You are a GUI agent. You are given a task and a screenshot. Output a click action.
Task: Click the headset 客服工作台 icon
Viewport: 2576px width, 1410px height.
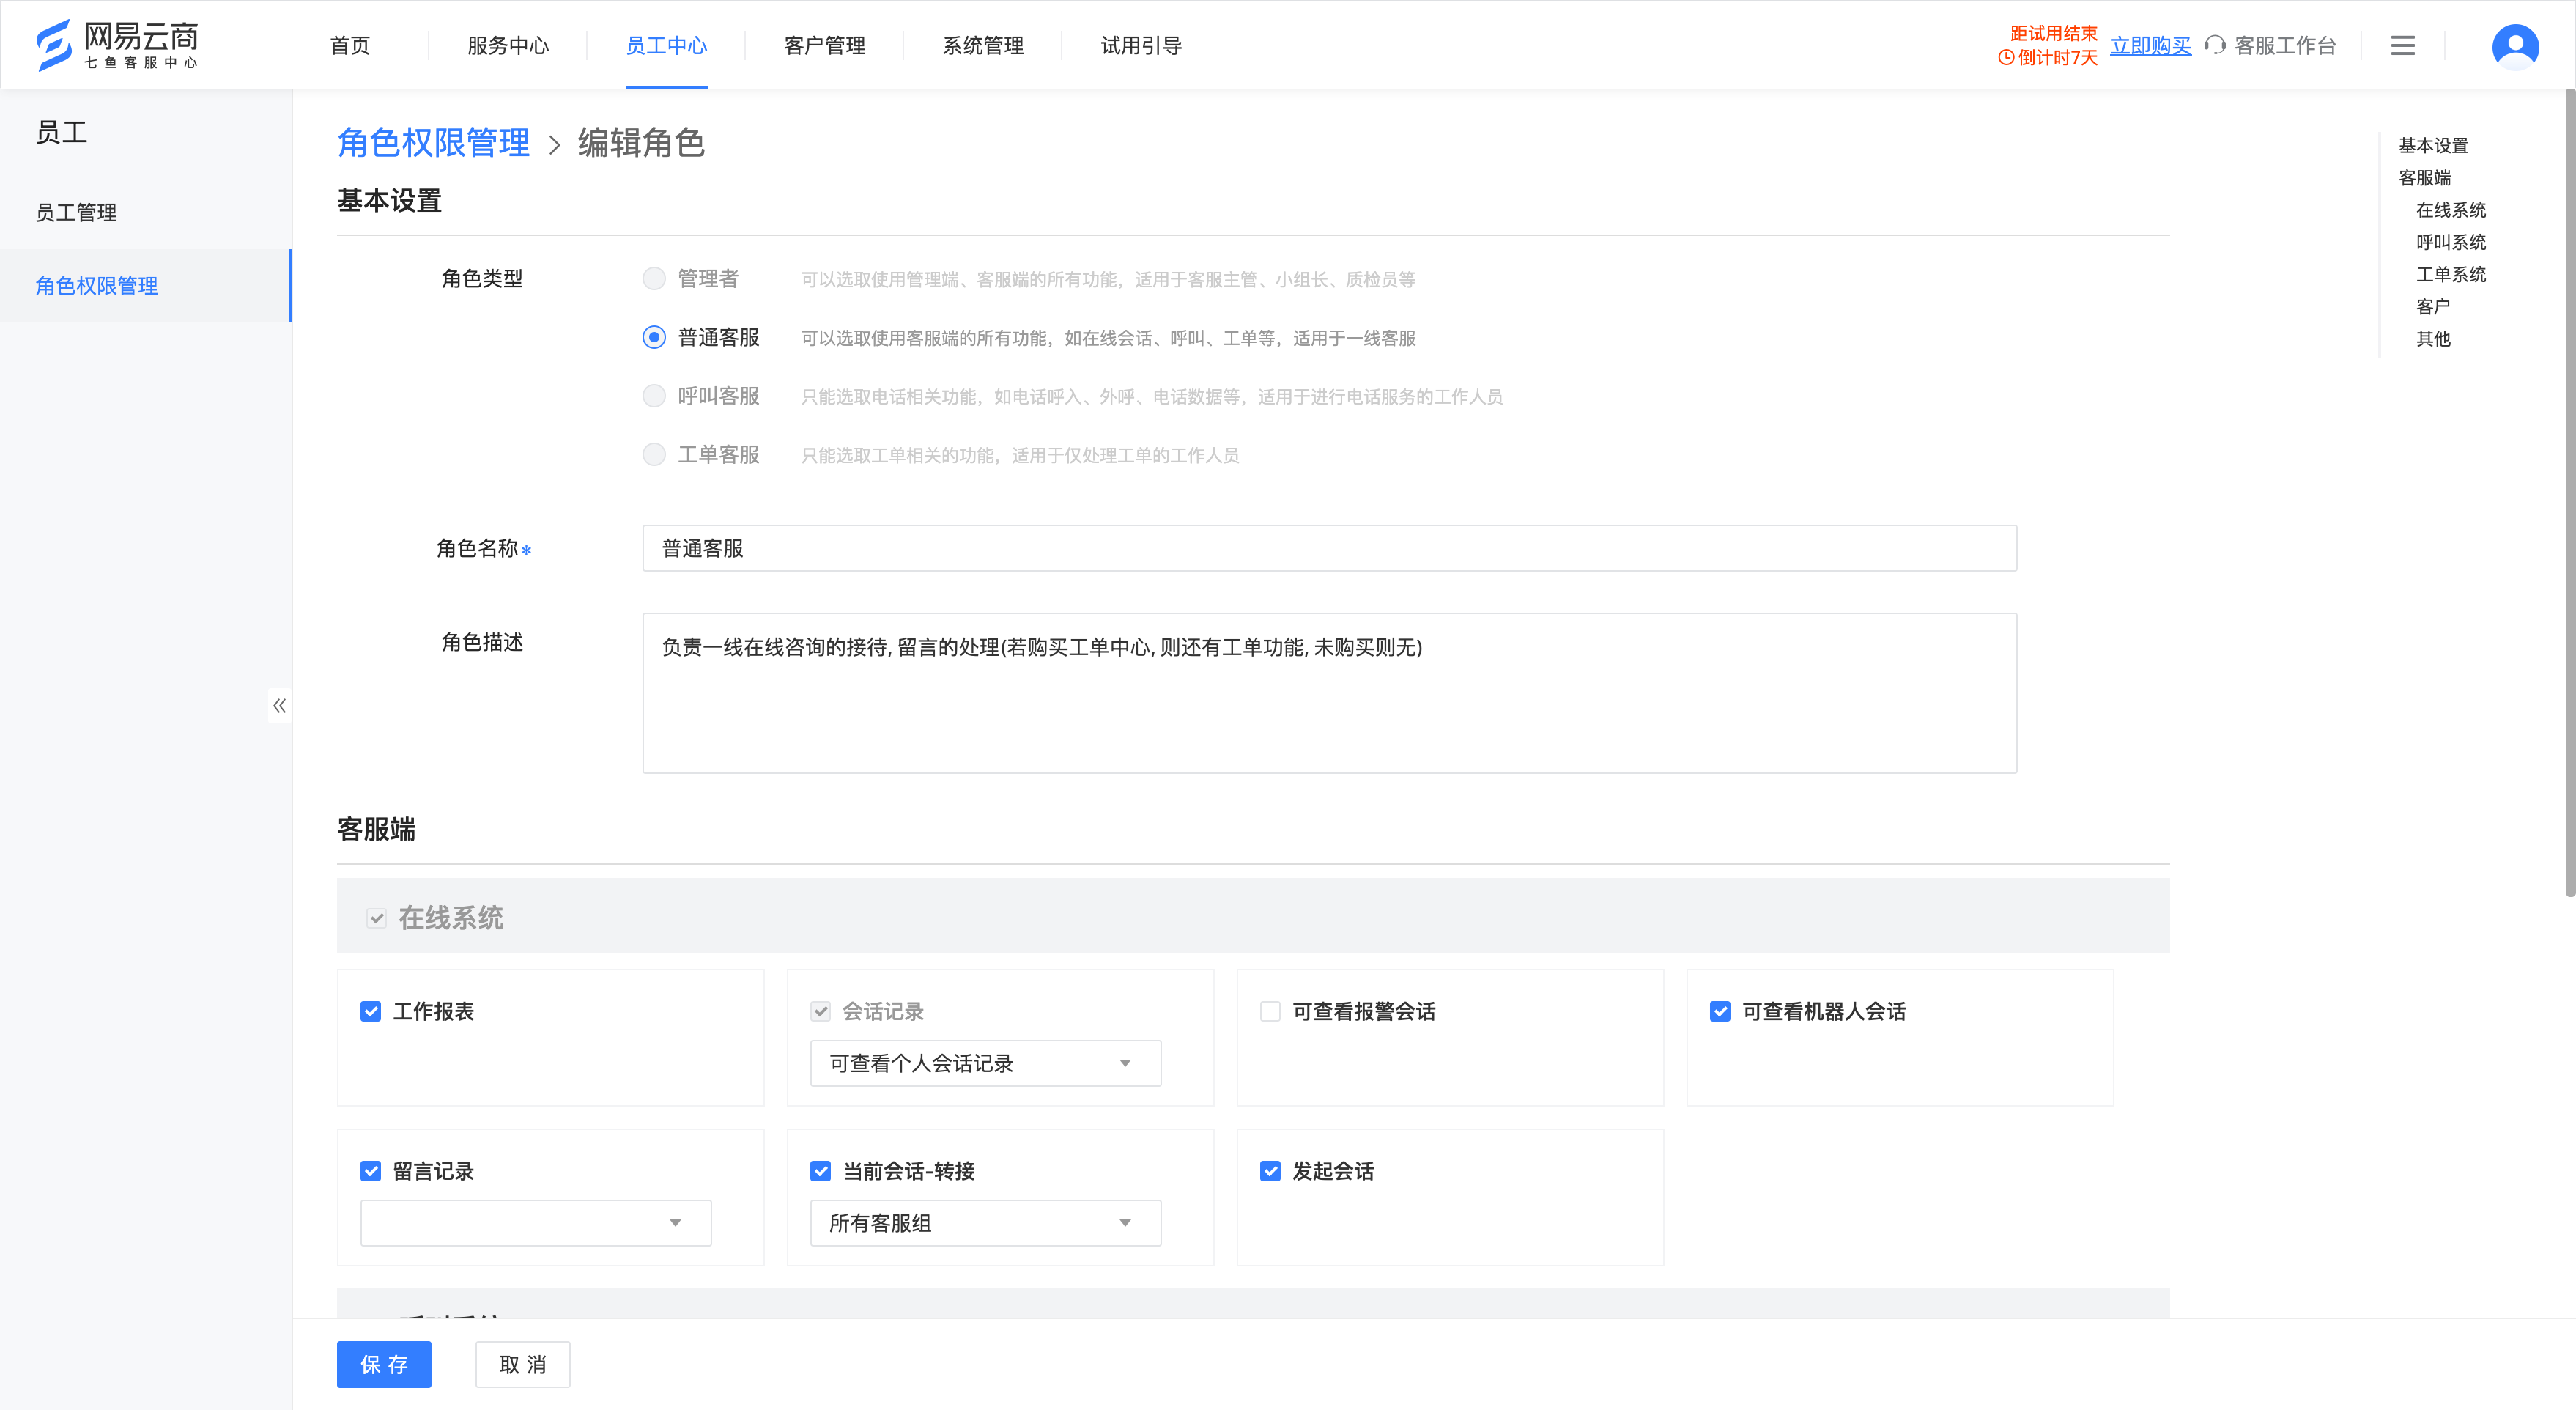2215,46
